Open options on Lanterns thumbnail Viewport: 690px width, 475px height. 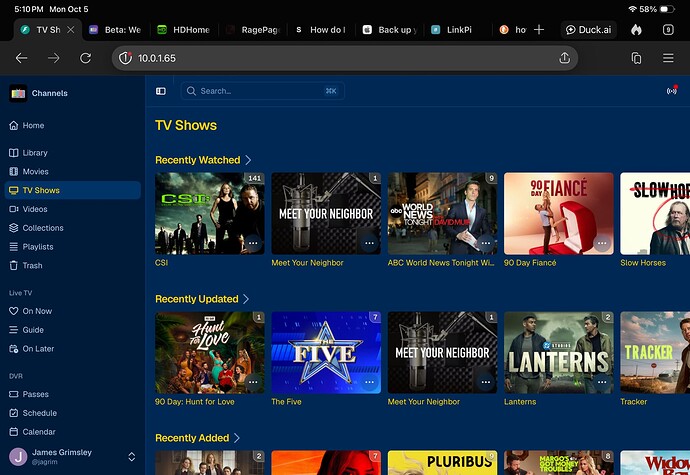(602, 382)
